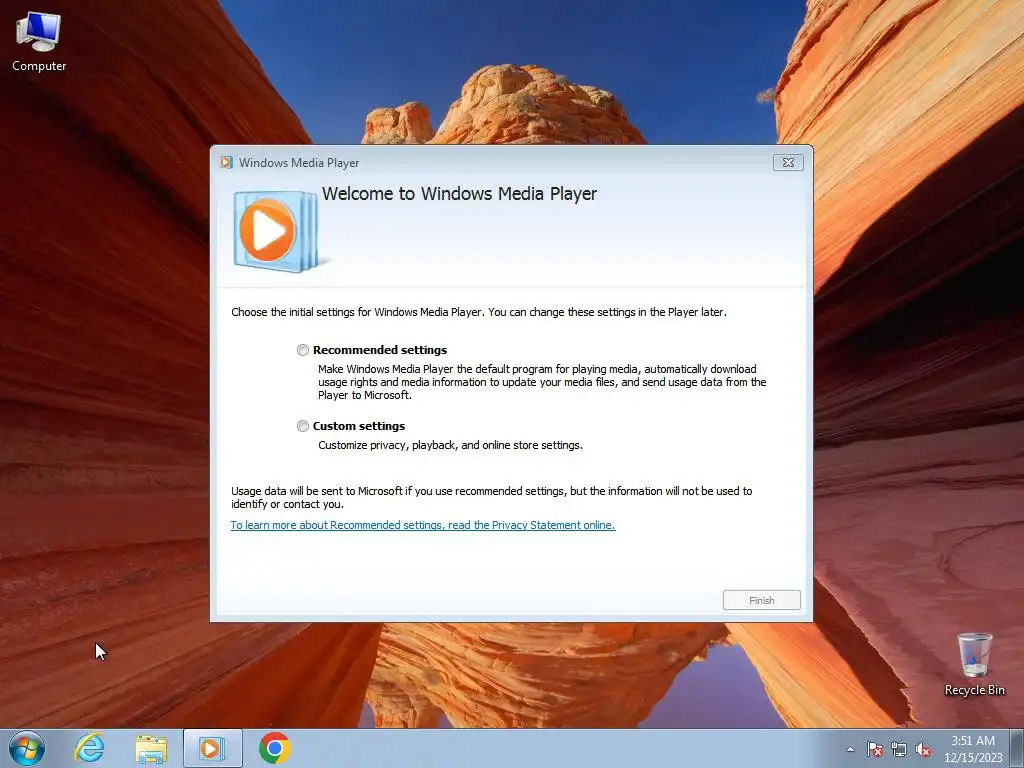Open Windows Explorer folder in taskbar
1024x768 pixels.
tap(151, 748)
